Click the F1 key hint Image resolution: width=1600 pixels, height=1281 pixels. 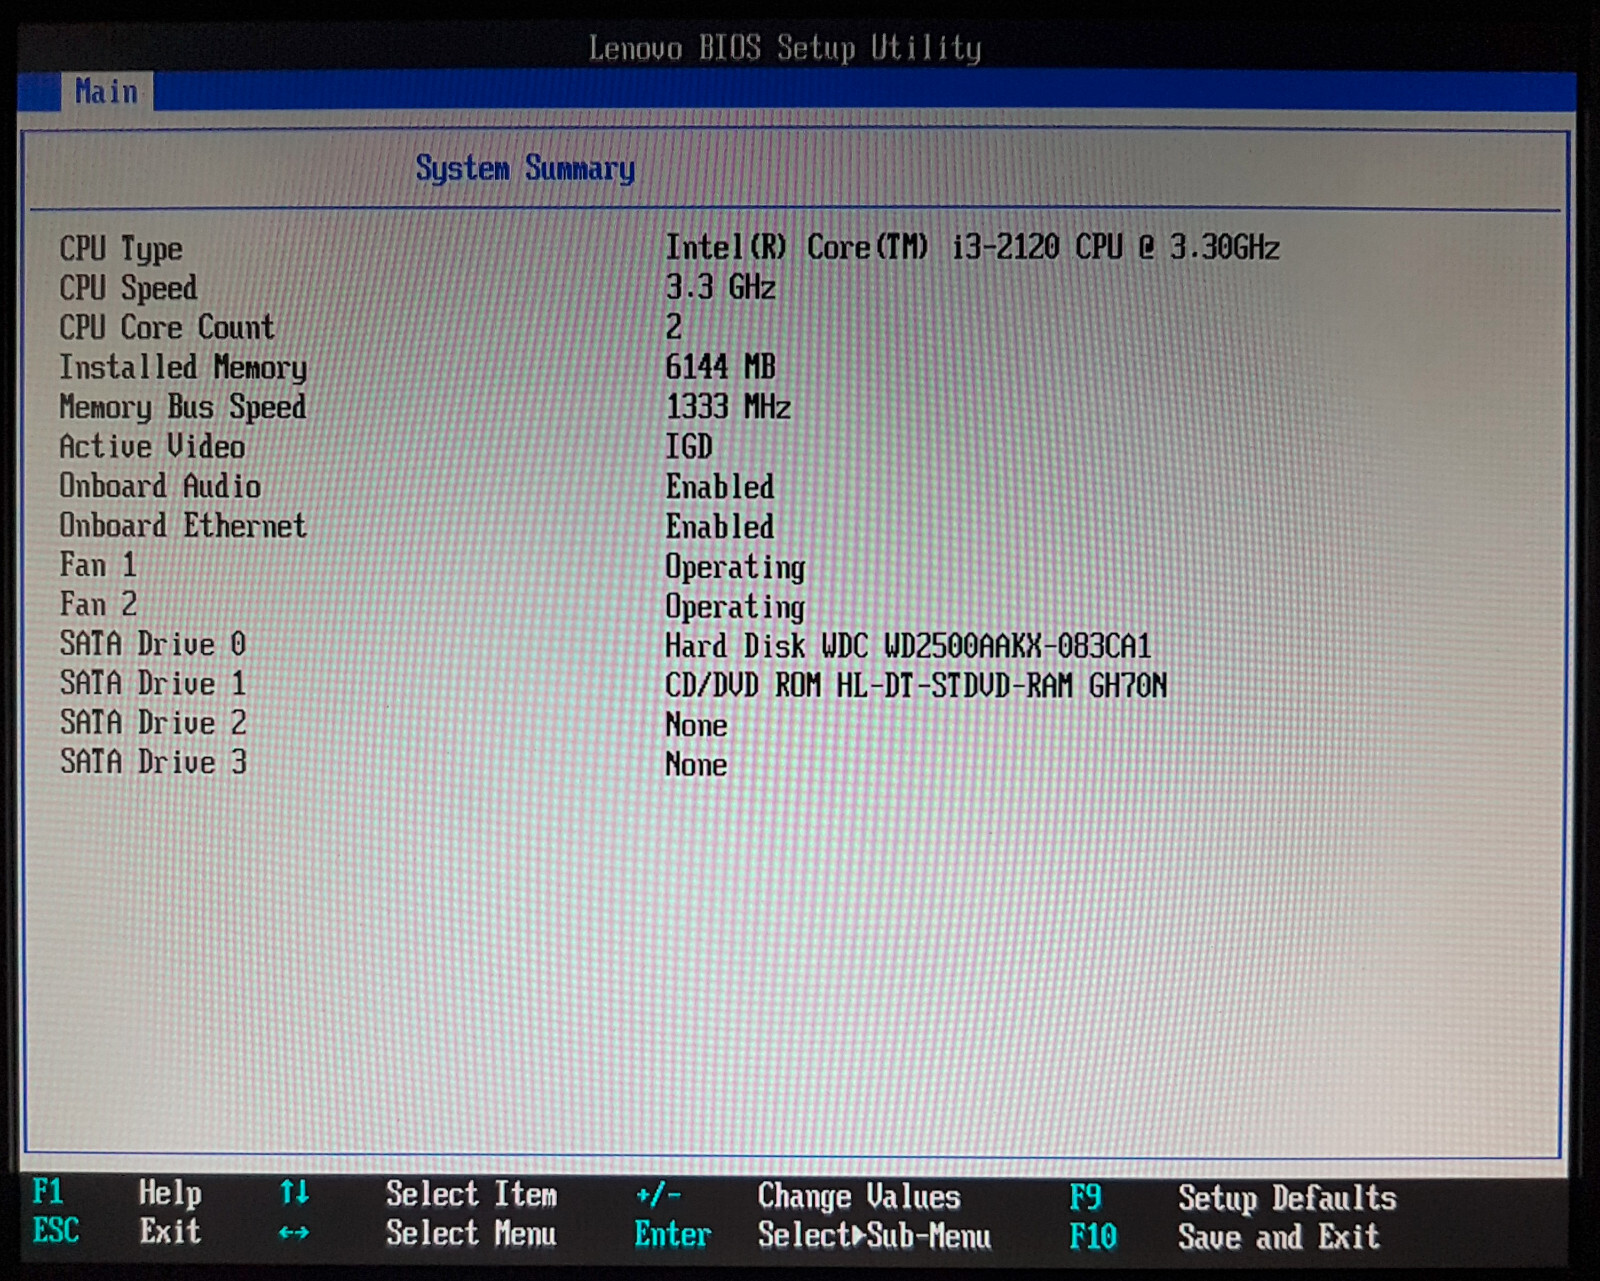pyautogui.click(x=48, y=1192)
